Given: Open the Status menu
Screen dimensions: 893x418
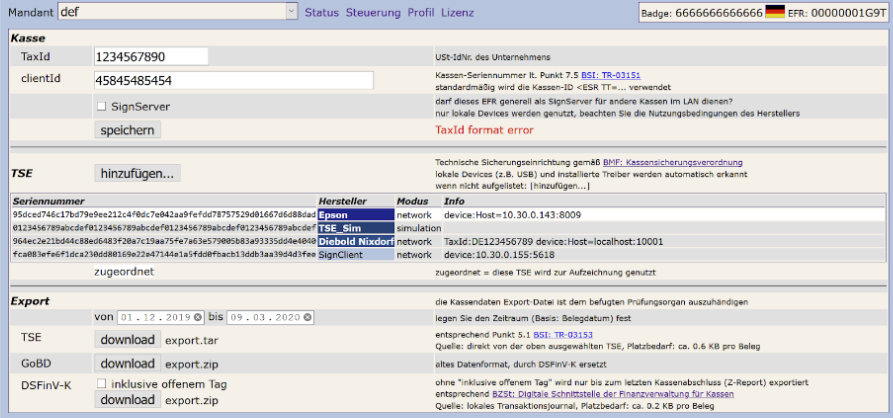Looking at the screenshot, I should pyautogui.click(x=322, y=12).
